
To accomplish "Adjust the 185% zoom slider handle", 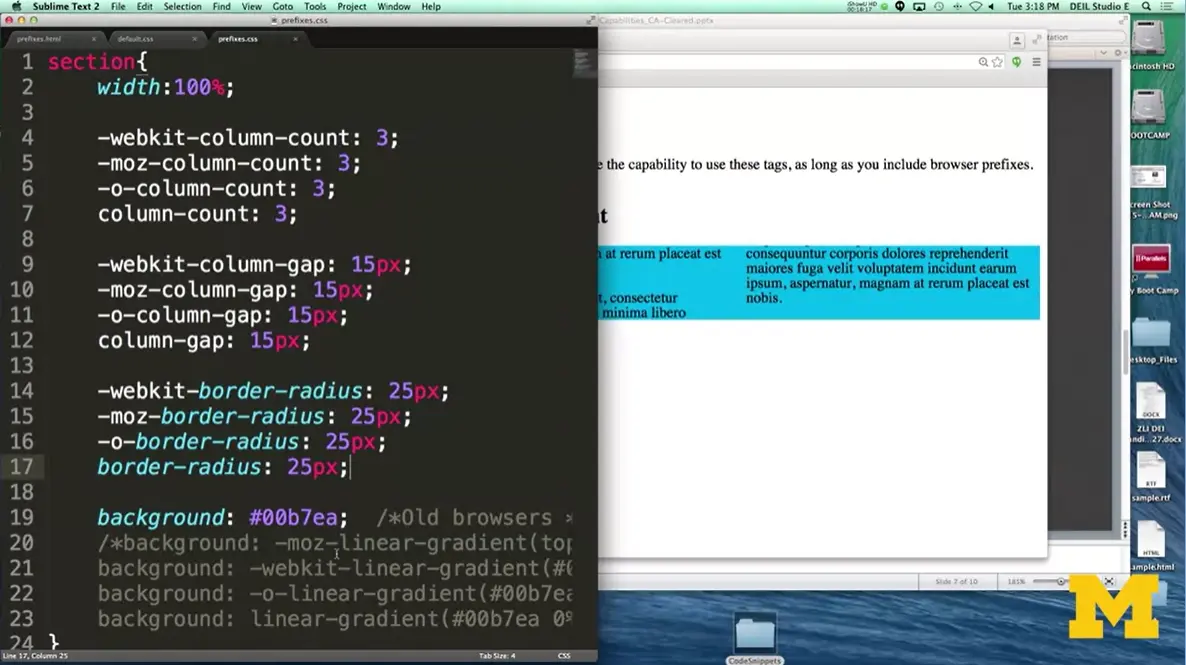I will pos(1059,581).
